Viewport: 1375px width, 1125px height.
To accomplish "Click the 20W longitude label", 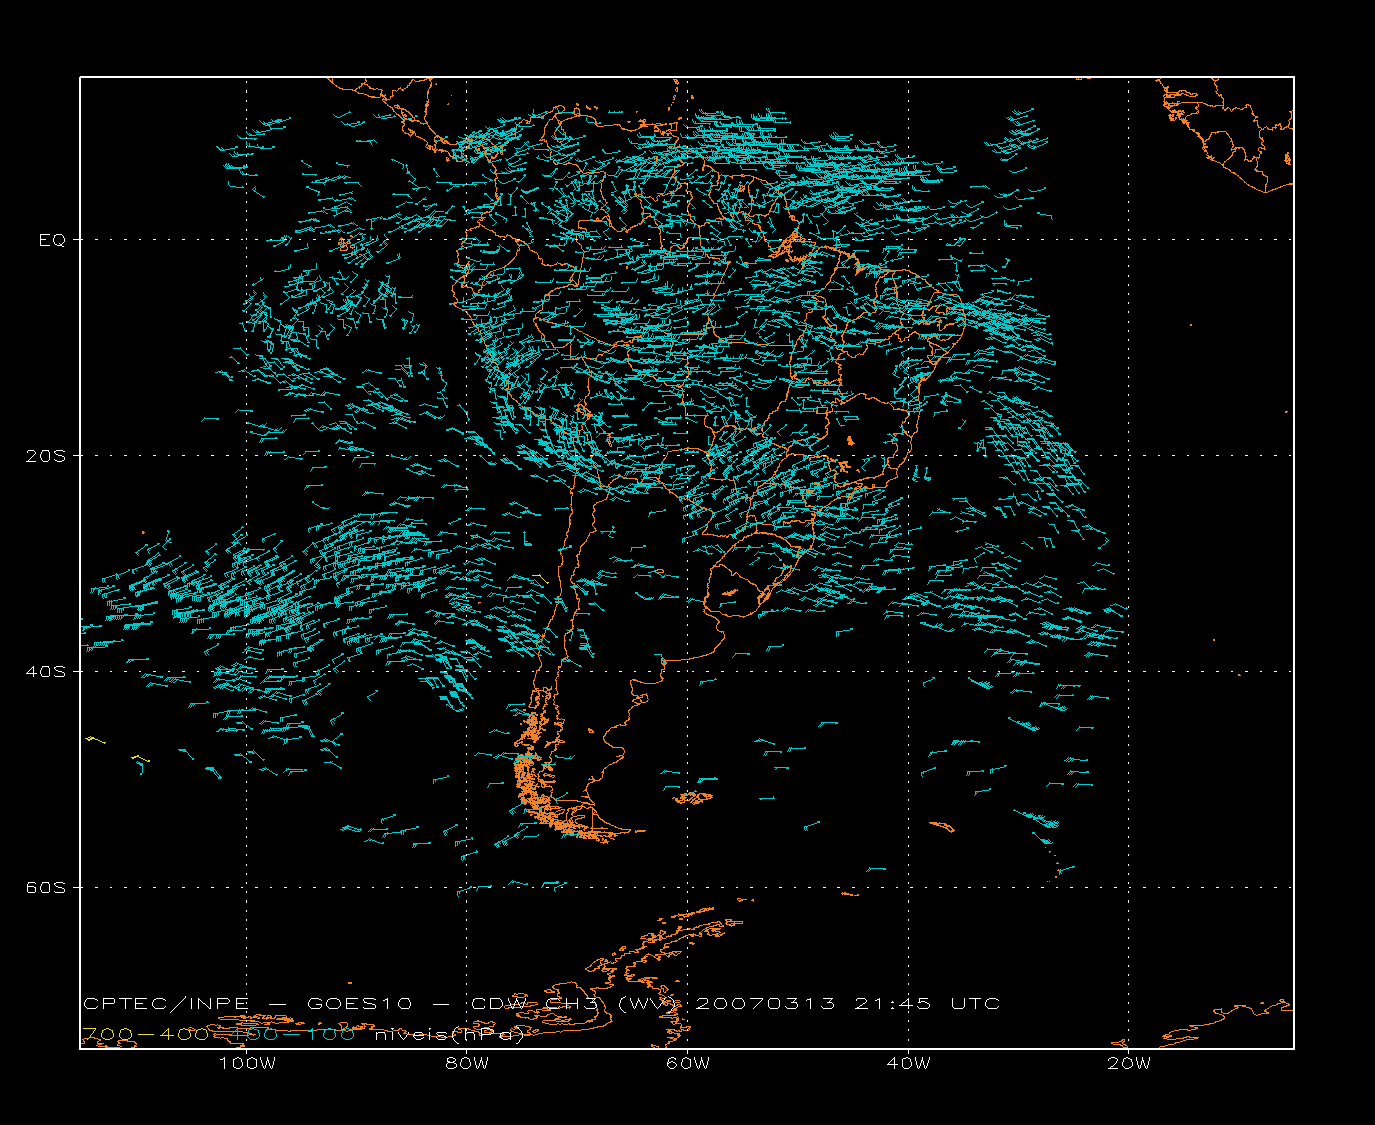I will pyautogui.click(x=1129, y=1063).
